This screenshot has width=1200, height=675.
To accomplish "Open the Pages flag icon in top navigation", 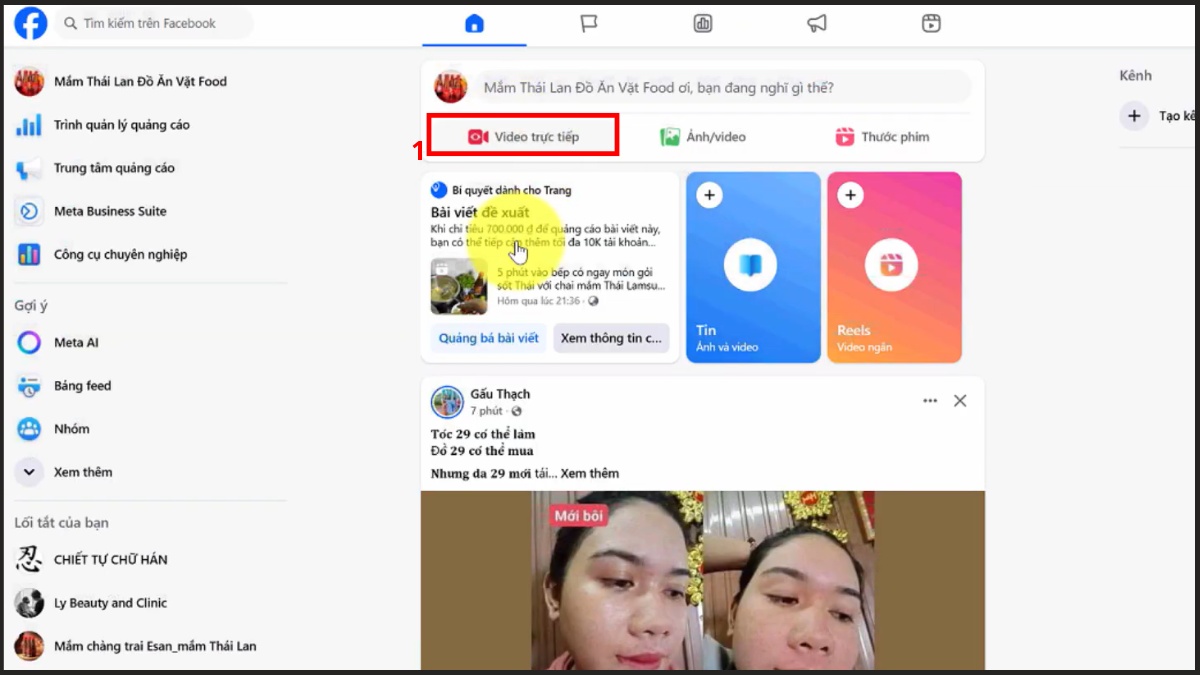I will click(x=588, y=24).
